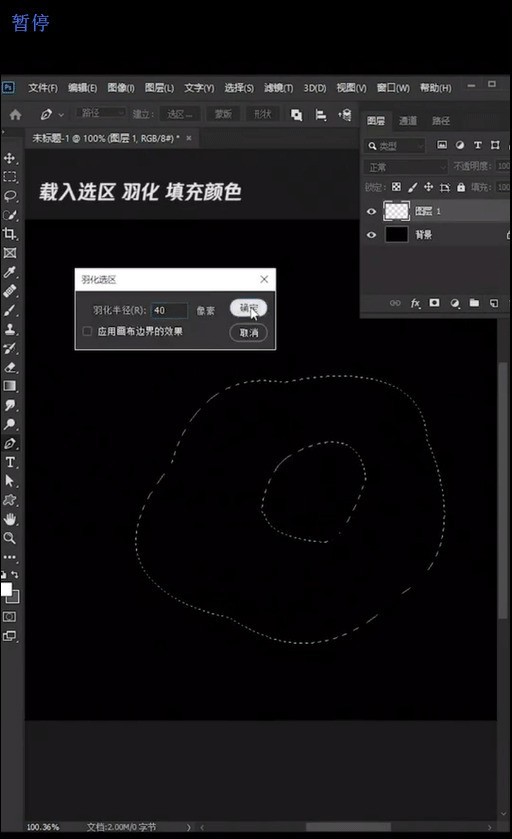This screenshot has height=839, width=512.
Task: Change screen mode icon
Action: pos(10,636)
